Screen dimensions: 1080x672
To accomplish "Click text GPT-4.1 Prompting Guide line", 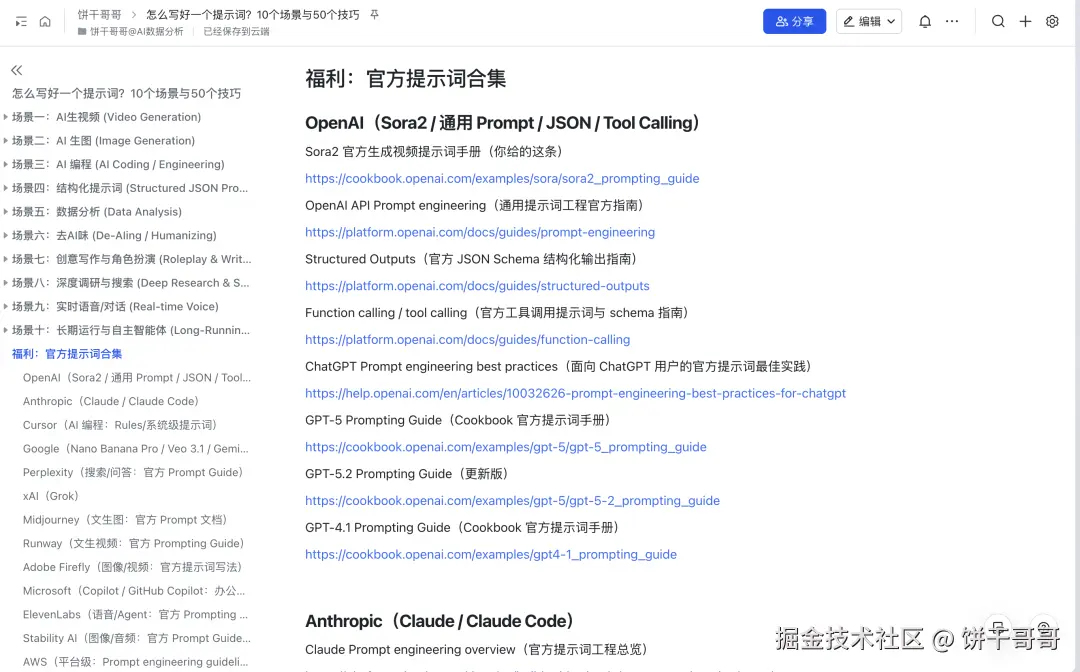I will point(462,527).
